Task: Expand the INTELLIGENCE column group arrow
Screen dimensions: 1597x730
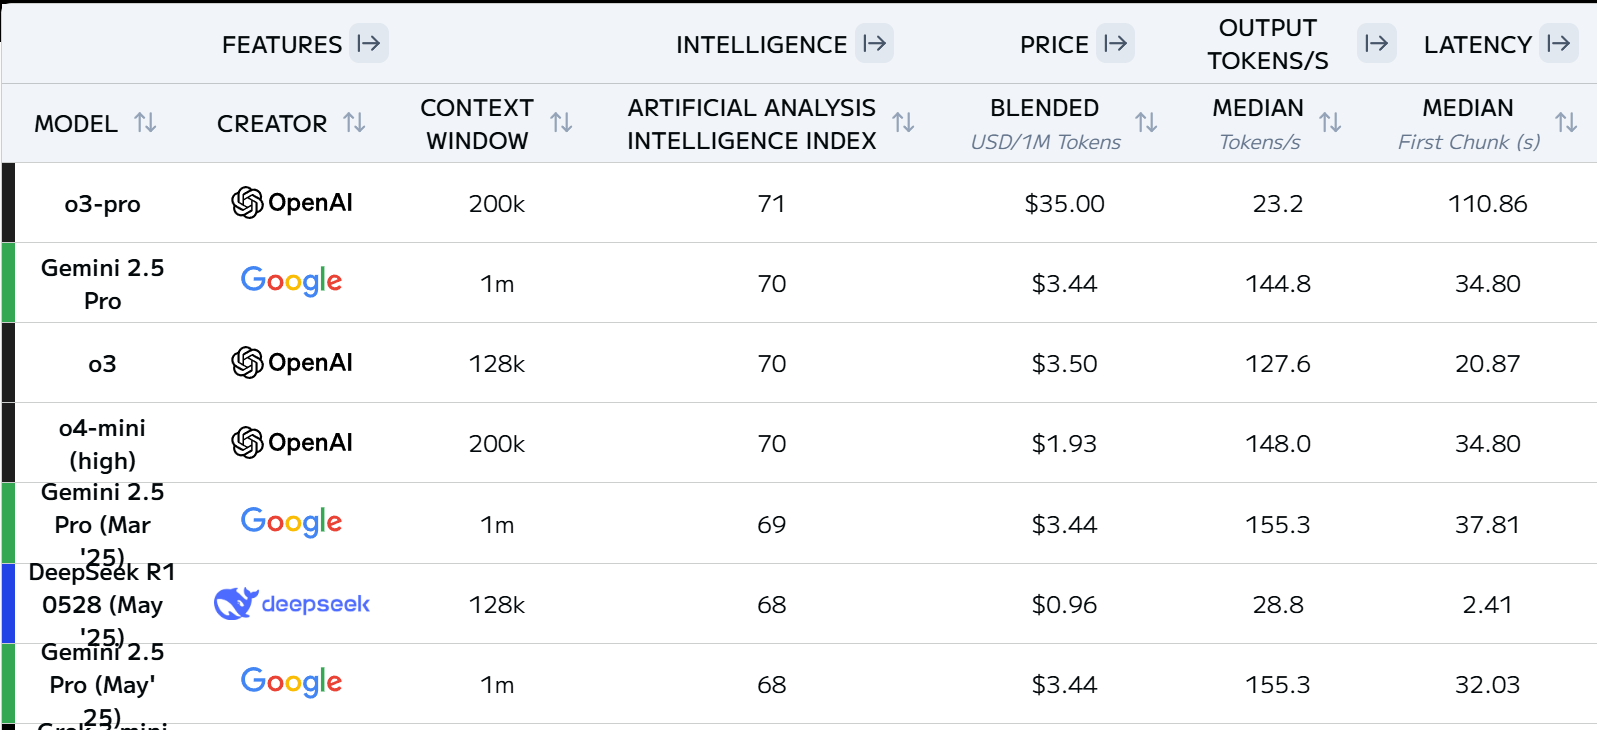Action: click(875, 44)
